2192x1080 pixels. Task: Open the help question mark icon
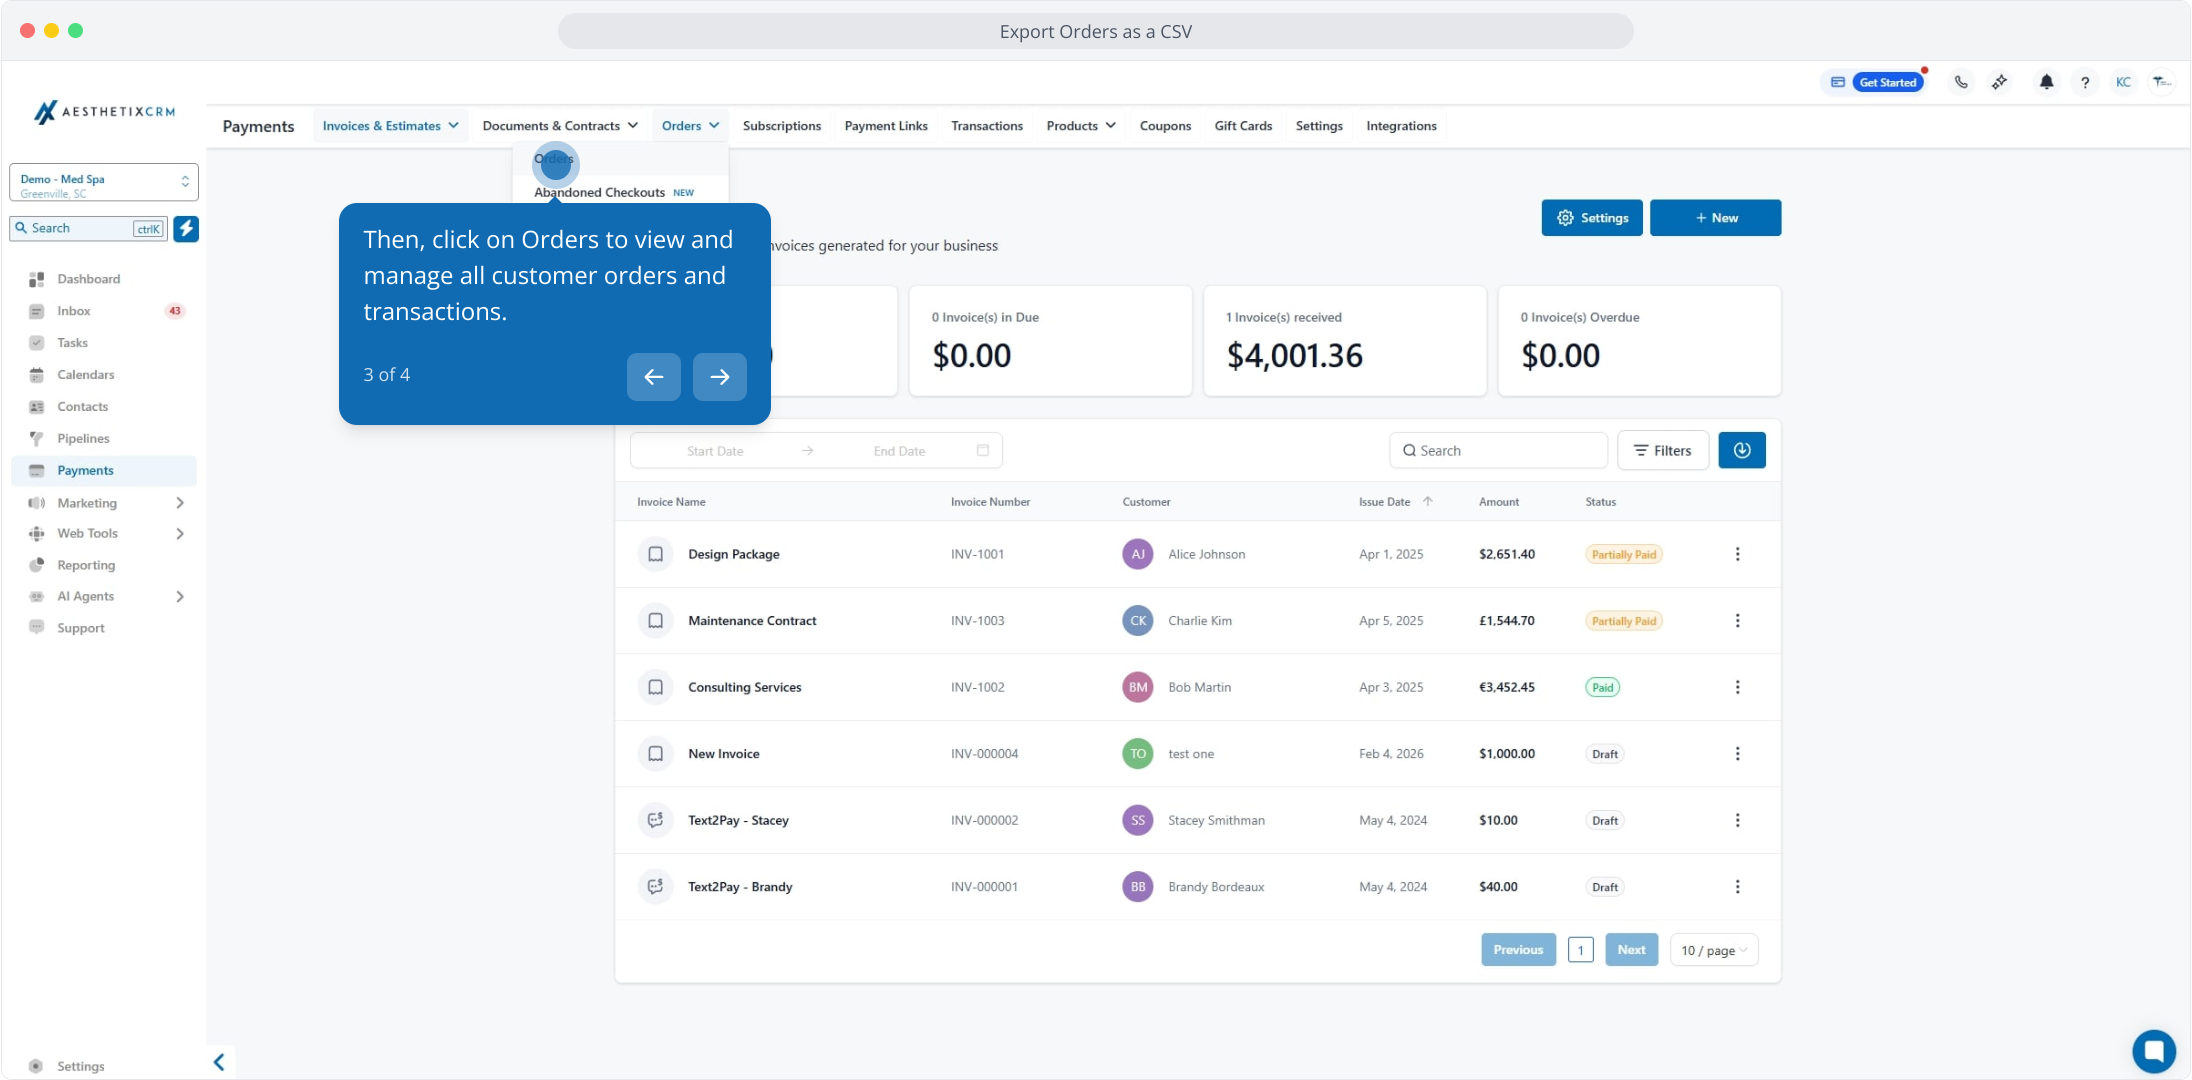point(2085,83)
